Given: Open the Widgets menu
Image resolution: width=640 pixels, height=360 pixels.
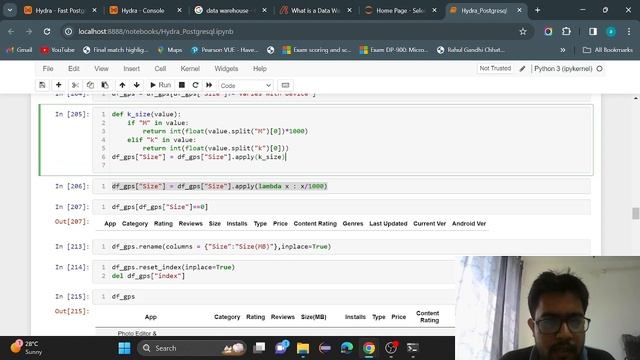Looking at the screenshot, I should 226,69.
